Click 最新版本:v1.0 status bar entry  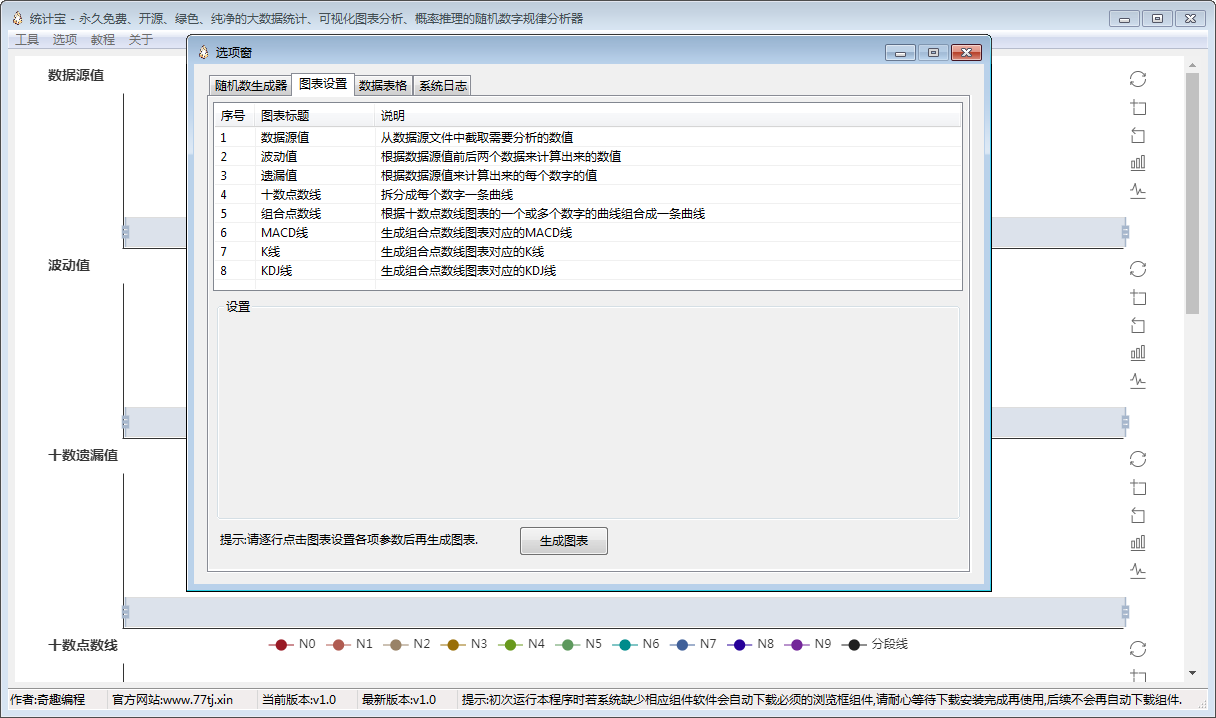tap(398, 699)
